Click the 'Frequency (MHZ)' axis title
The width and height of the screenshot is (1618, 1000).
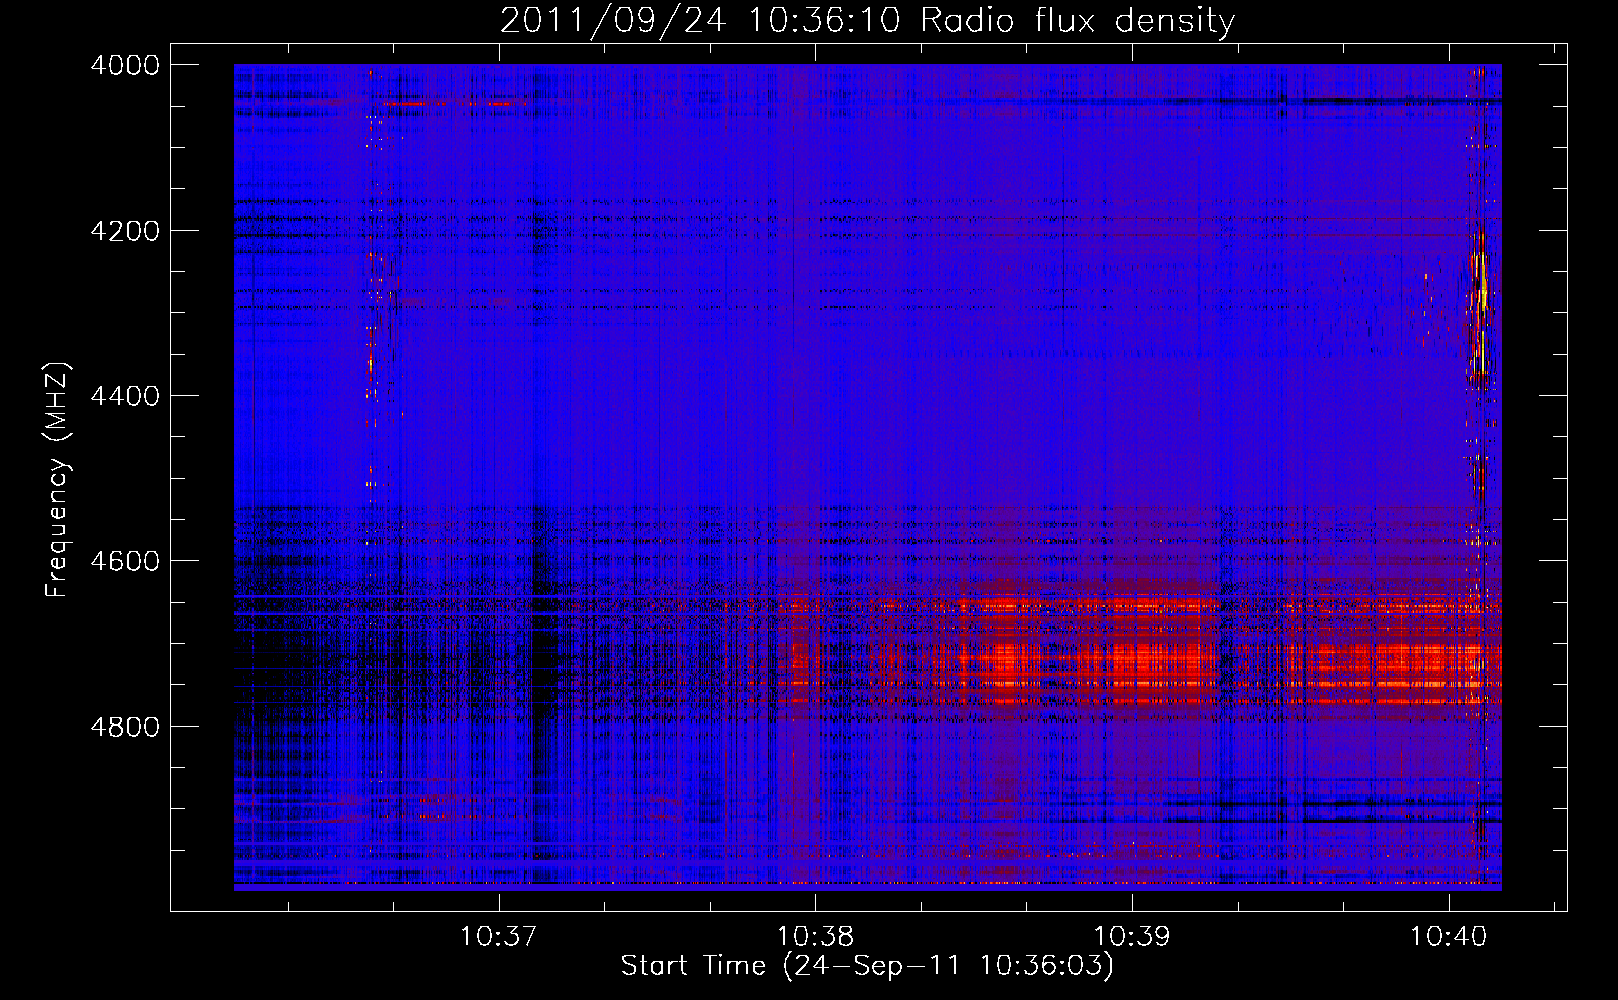[x=58, y=480]
